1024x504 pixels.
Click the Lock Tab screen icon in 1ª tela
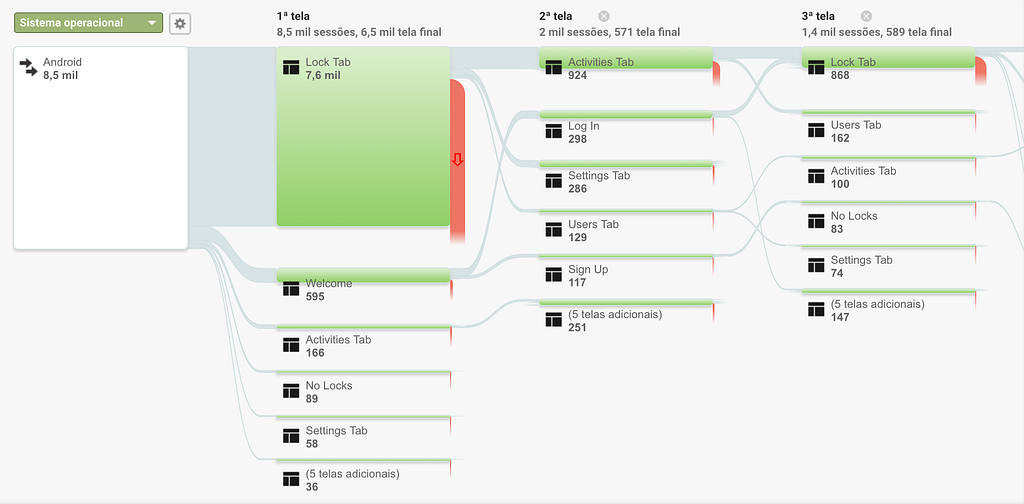pos(291,67)
